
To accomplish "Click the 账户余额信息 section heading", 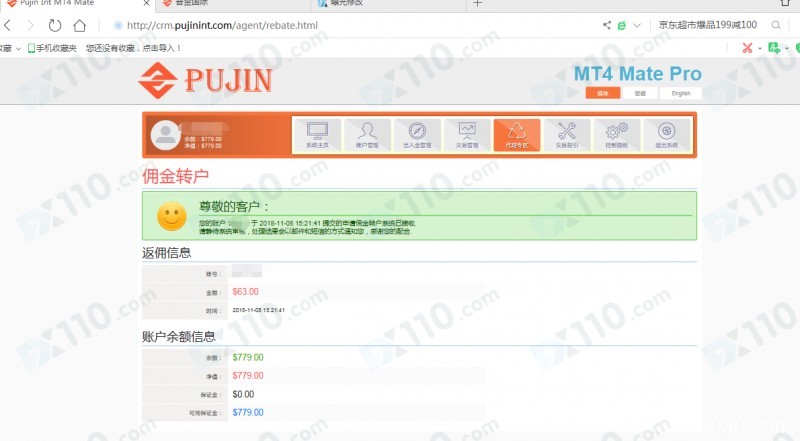I will [179, 336].
